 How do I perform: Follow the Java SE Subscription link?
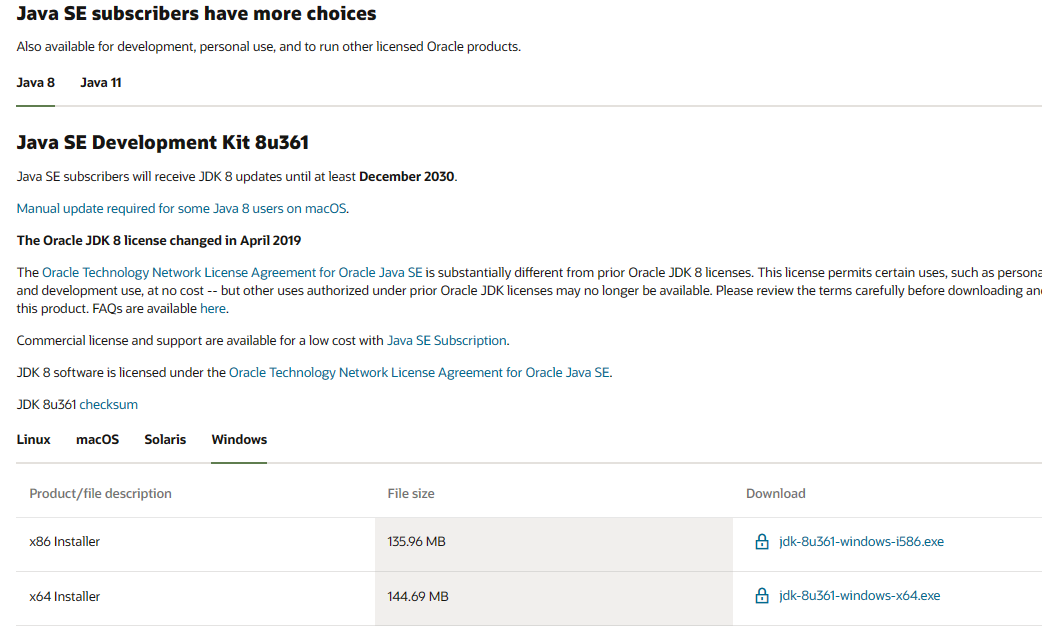click(447, 341)
